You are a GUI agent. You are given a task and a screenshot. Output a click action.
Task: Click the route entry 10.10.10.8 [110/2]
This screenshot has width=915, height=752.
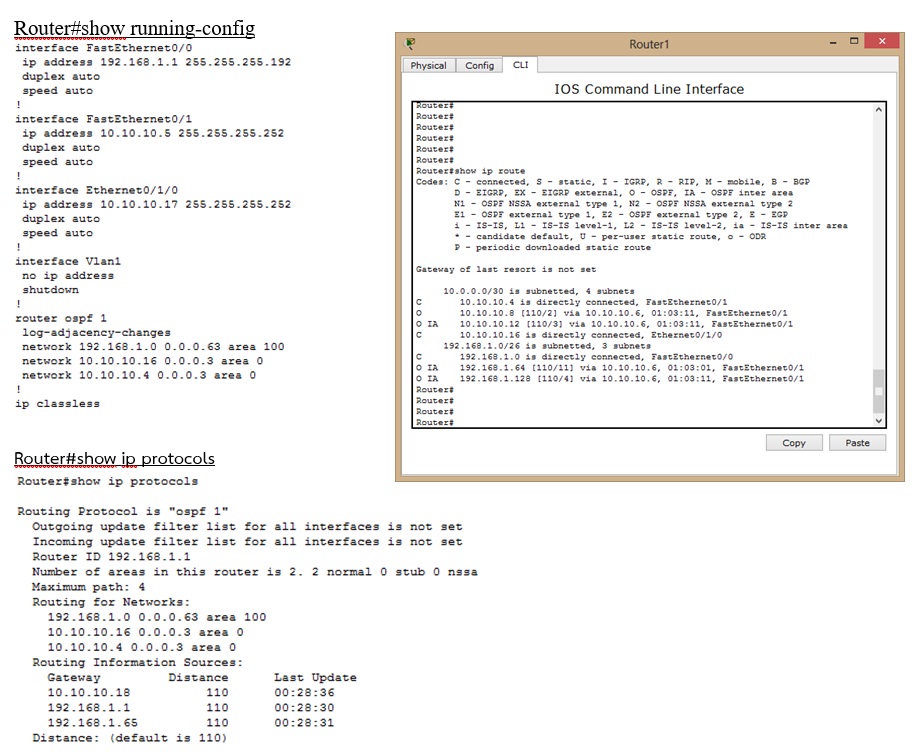click(x=602, y=313)
